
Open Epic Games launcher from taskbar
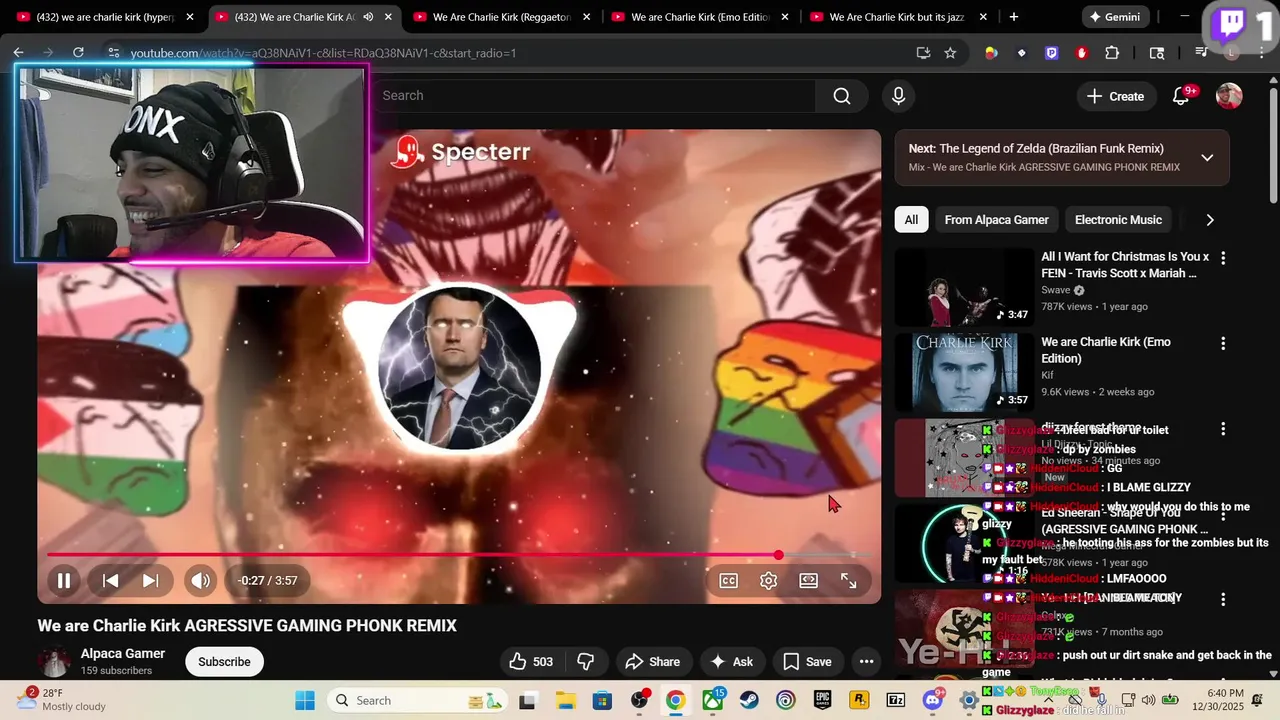tap(822, 700)
